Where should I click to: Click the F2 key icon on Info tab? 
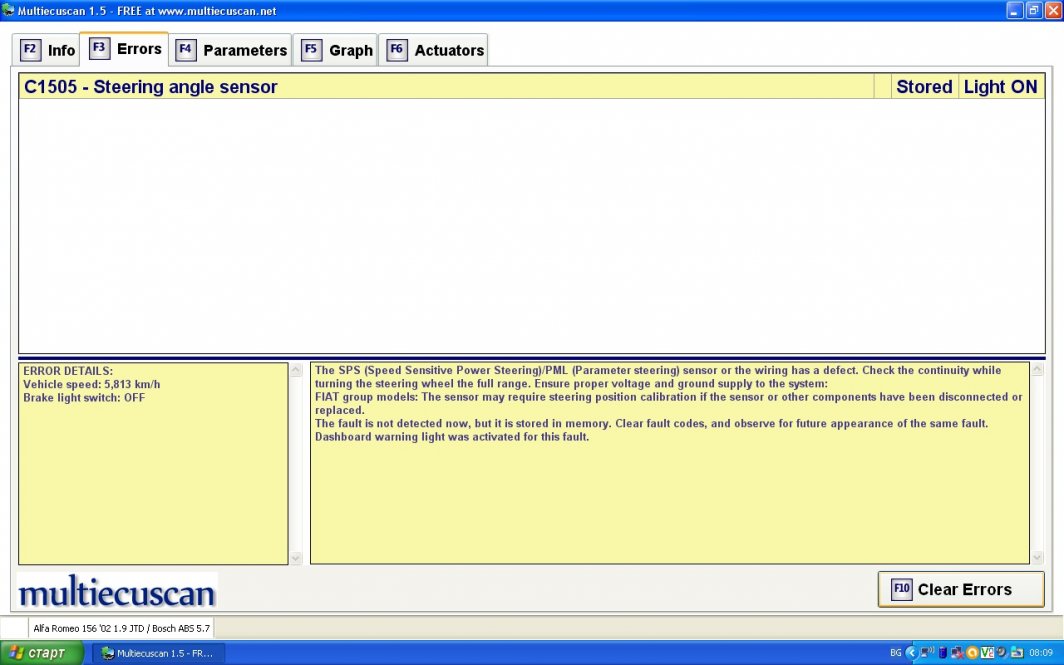30,49
